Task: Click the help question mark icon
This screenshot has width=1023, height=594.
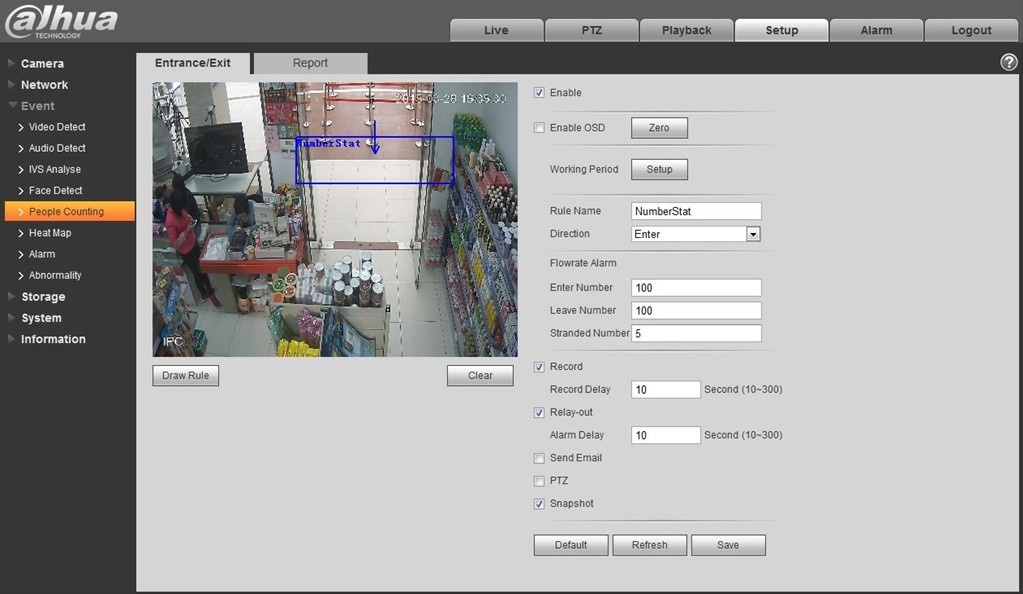Action: click(x=1008, y=62)
